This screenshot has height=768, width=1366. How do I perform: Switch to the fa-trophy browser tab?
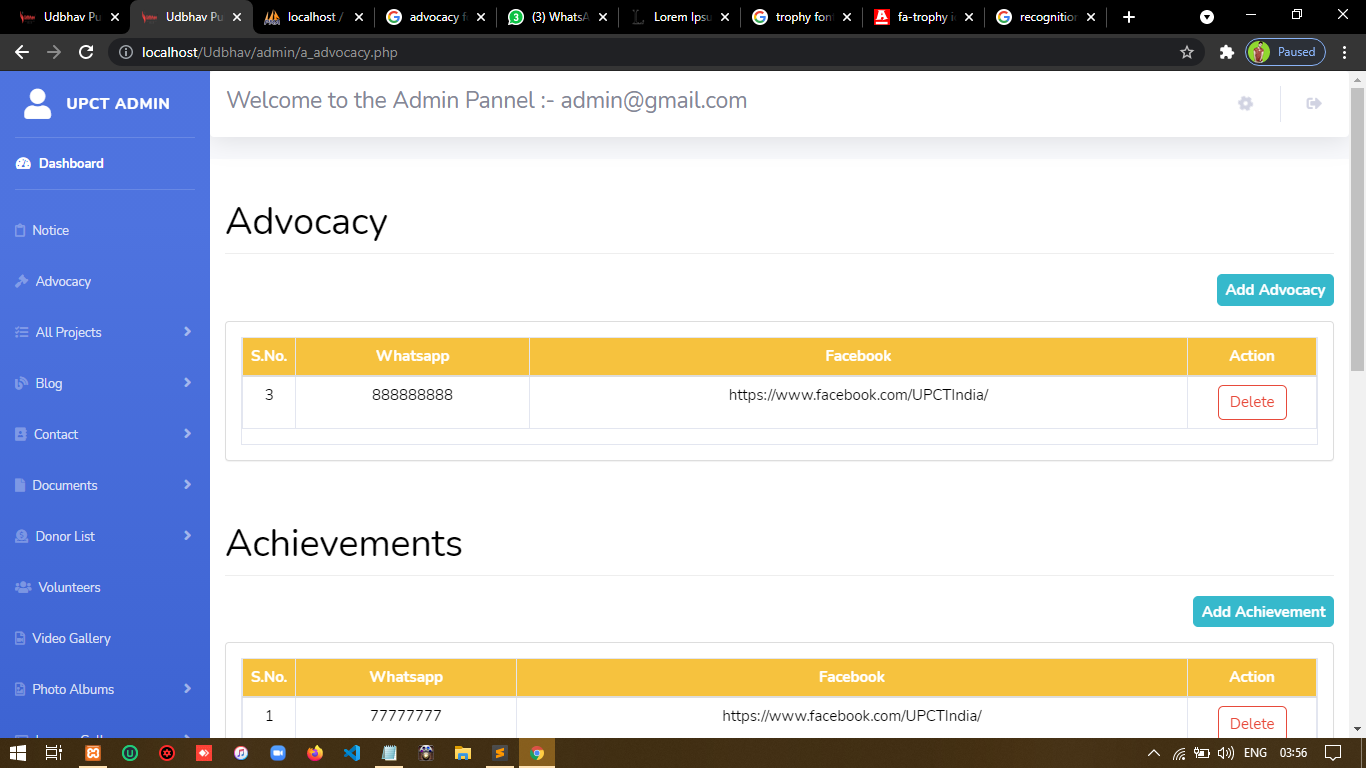pyautogui.click(x=923, y=17)
